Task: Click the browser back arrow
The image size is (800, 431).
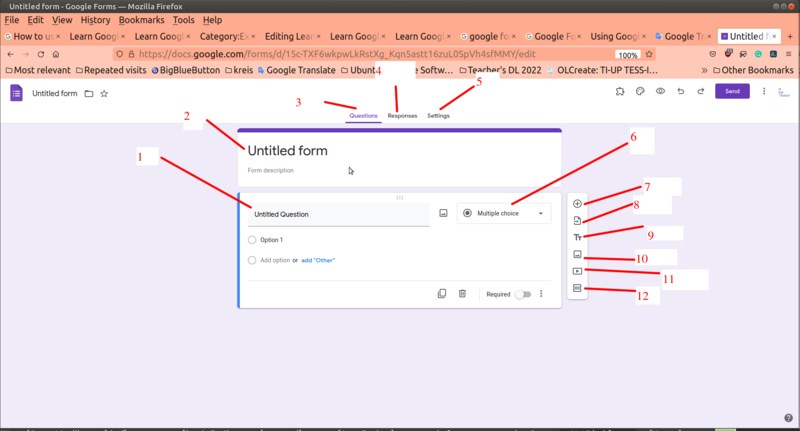Action: [10, 54]
